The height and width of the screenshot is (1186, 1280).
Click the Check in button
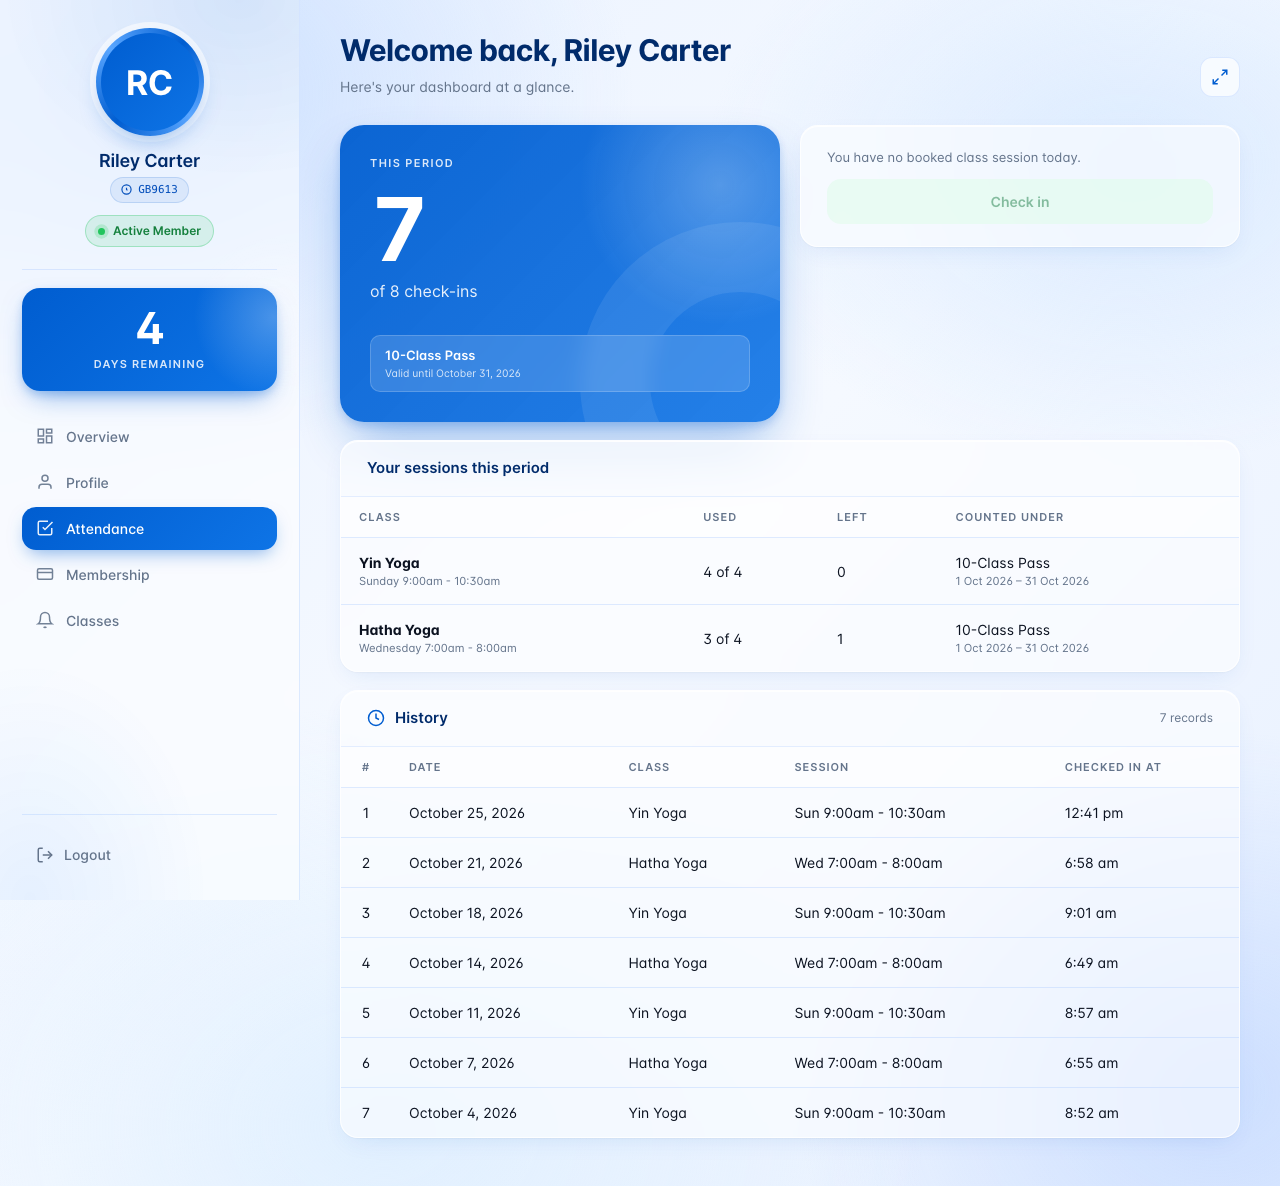point(1020,202)
